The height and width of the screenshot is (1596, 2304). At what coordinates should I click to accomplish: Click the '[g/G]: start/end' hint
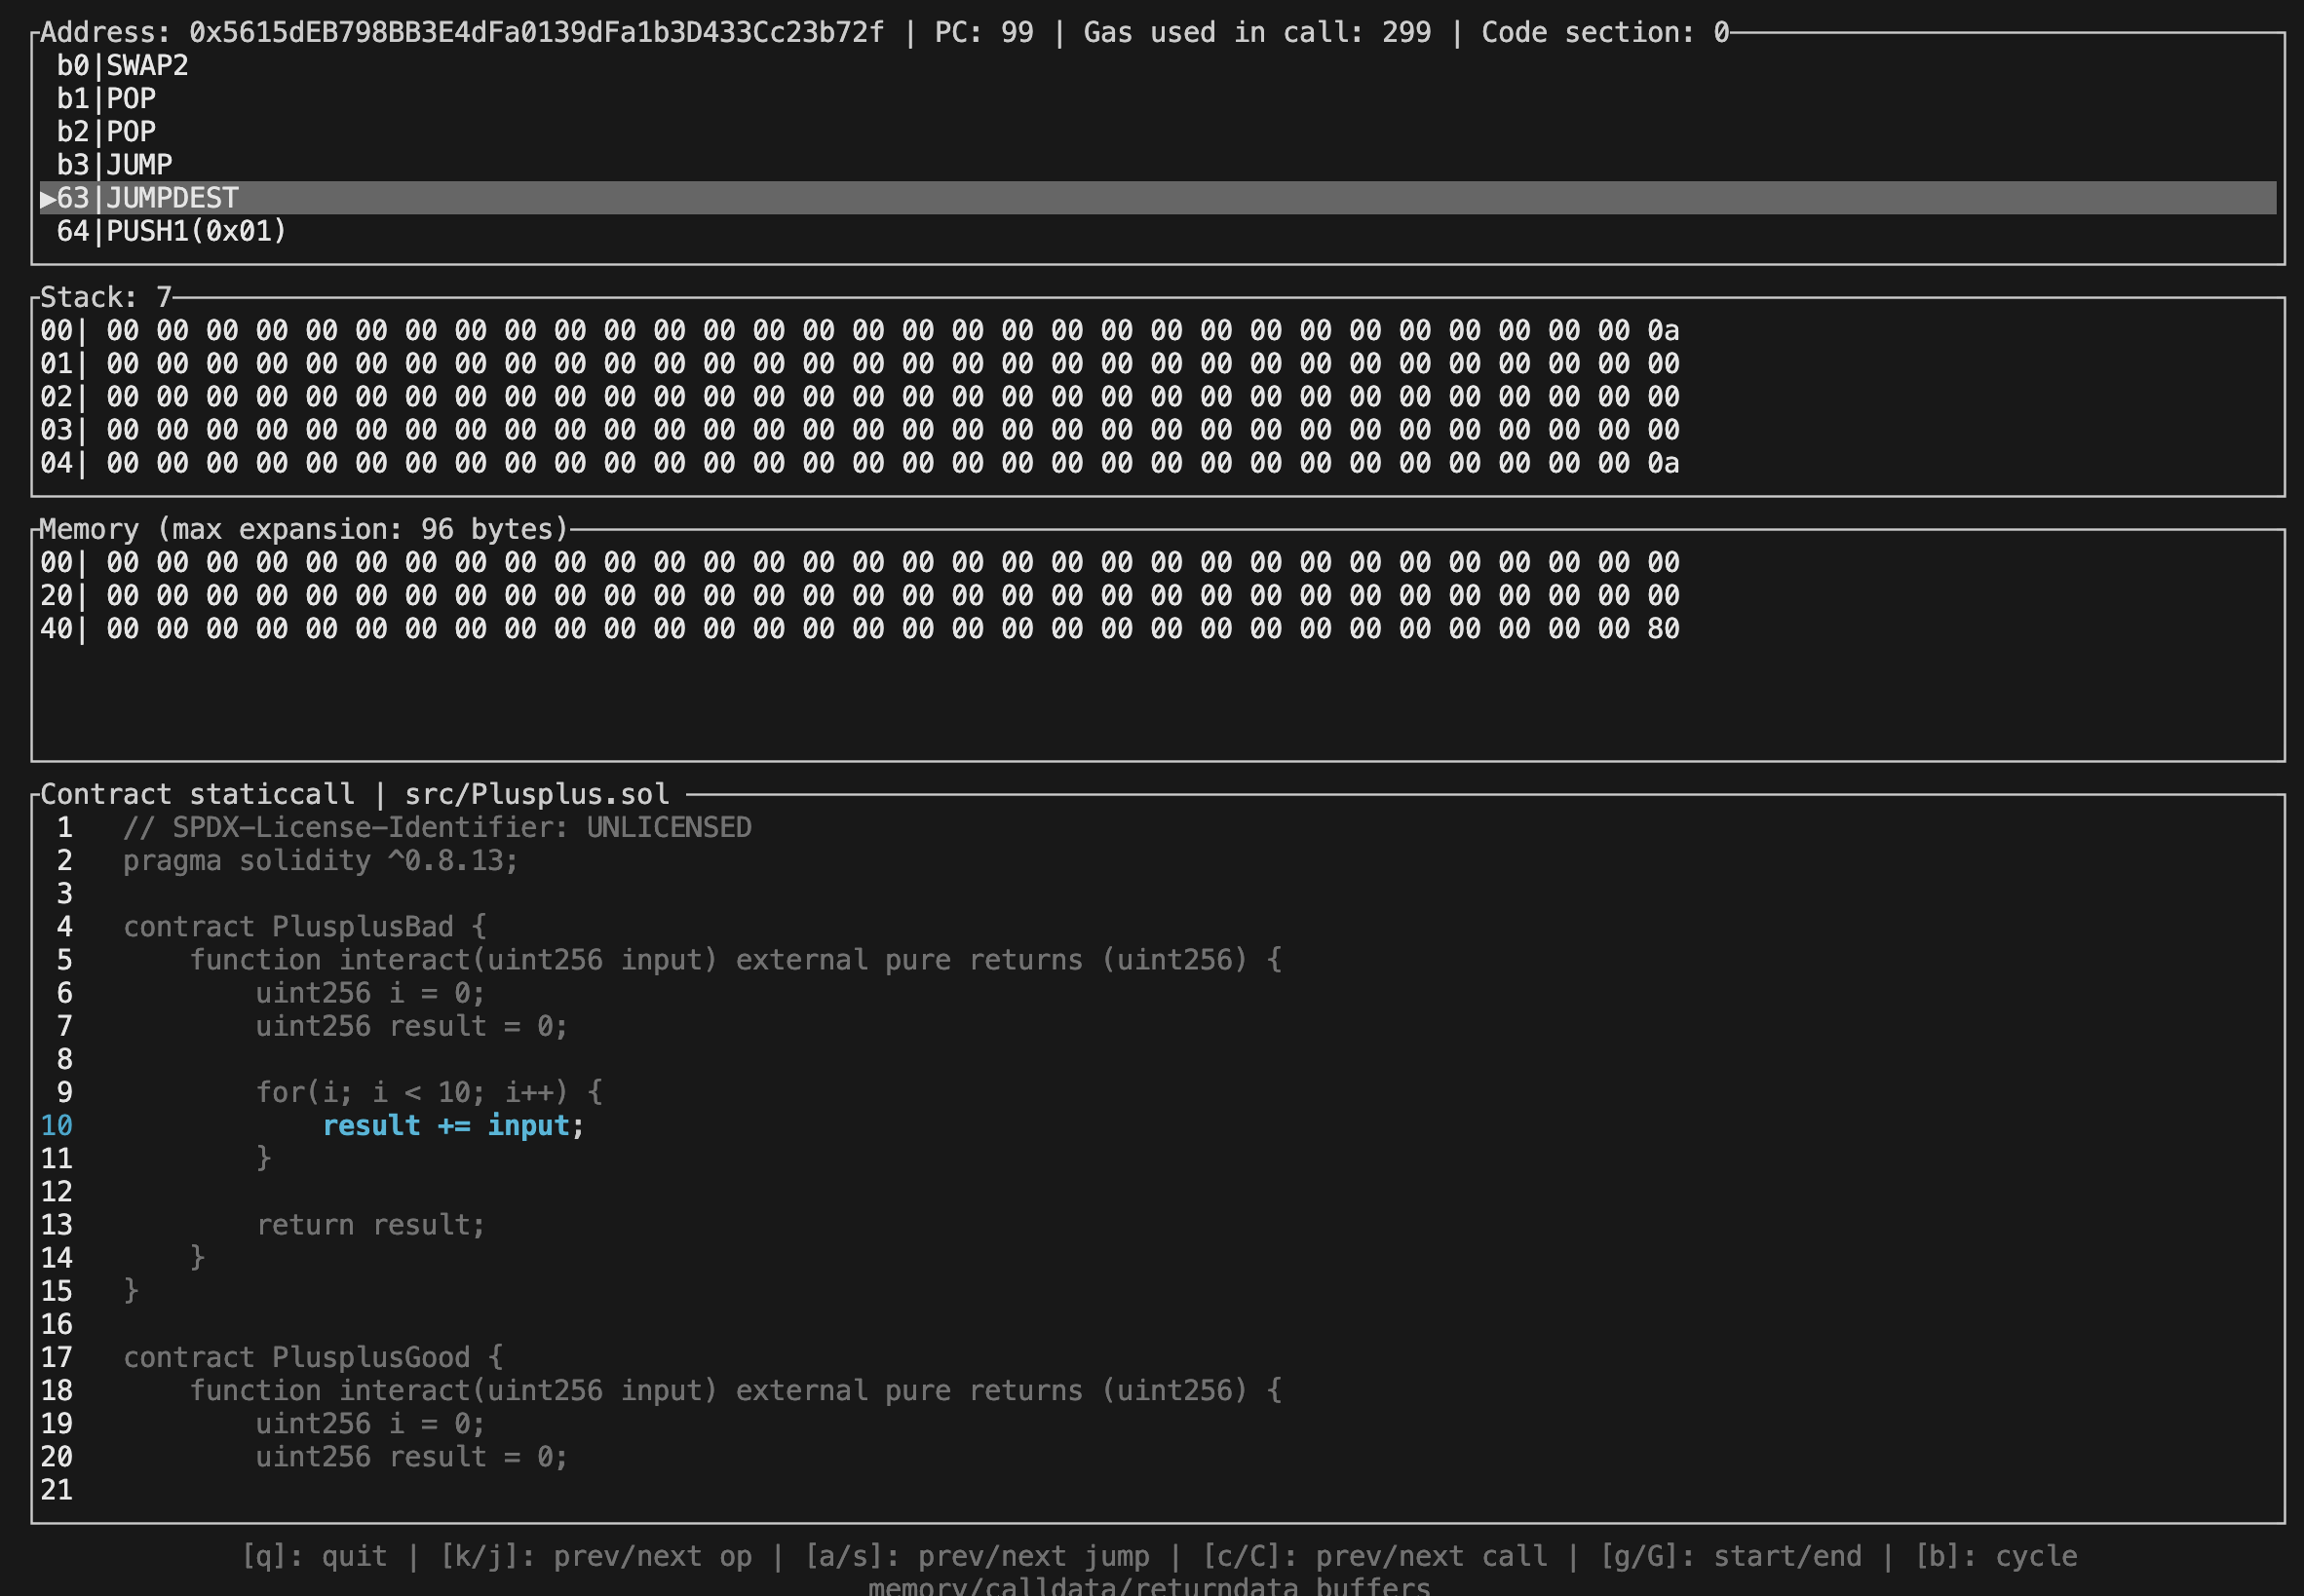pyautogui.click(x=1731, y=1557)
